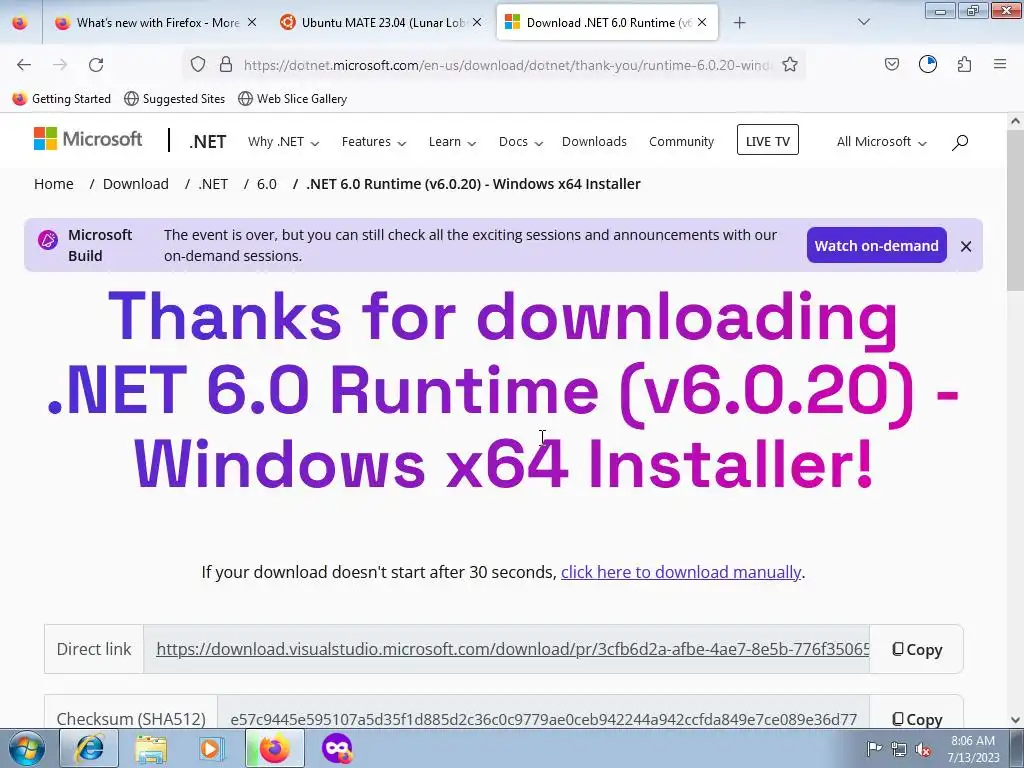Click here to download manually link

680,572
